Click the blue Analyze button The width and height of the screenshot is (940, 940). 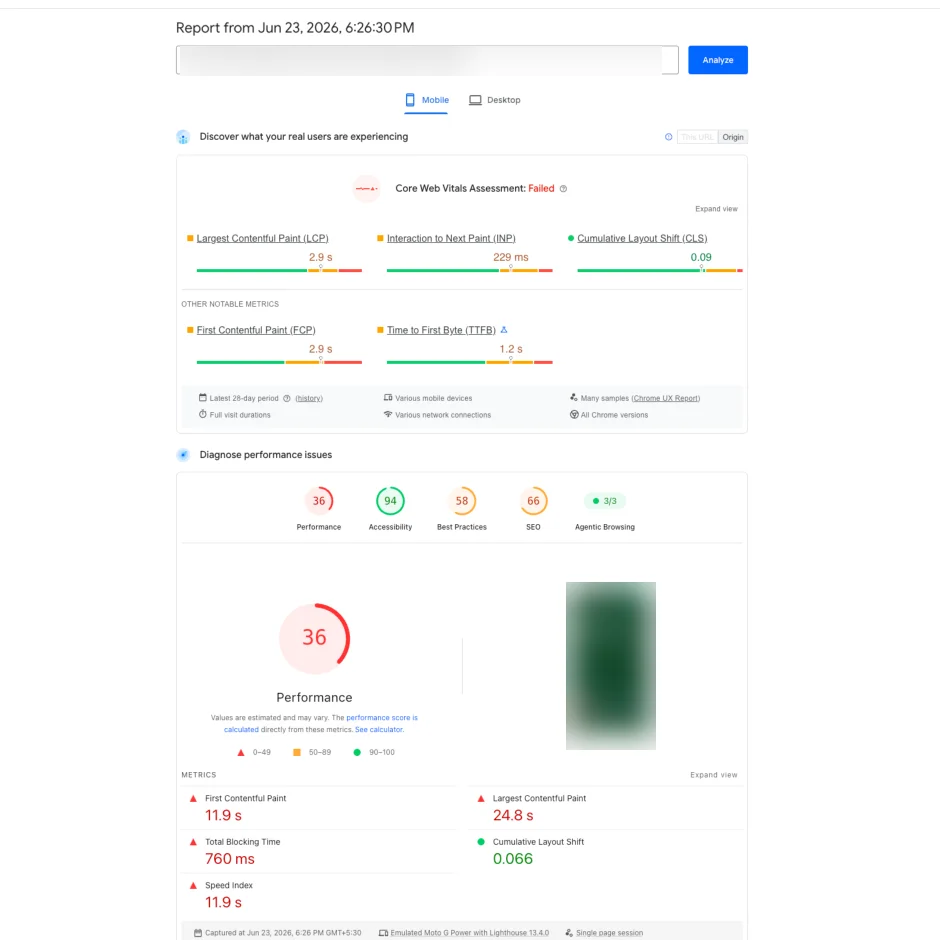click(718, 60)
